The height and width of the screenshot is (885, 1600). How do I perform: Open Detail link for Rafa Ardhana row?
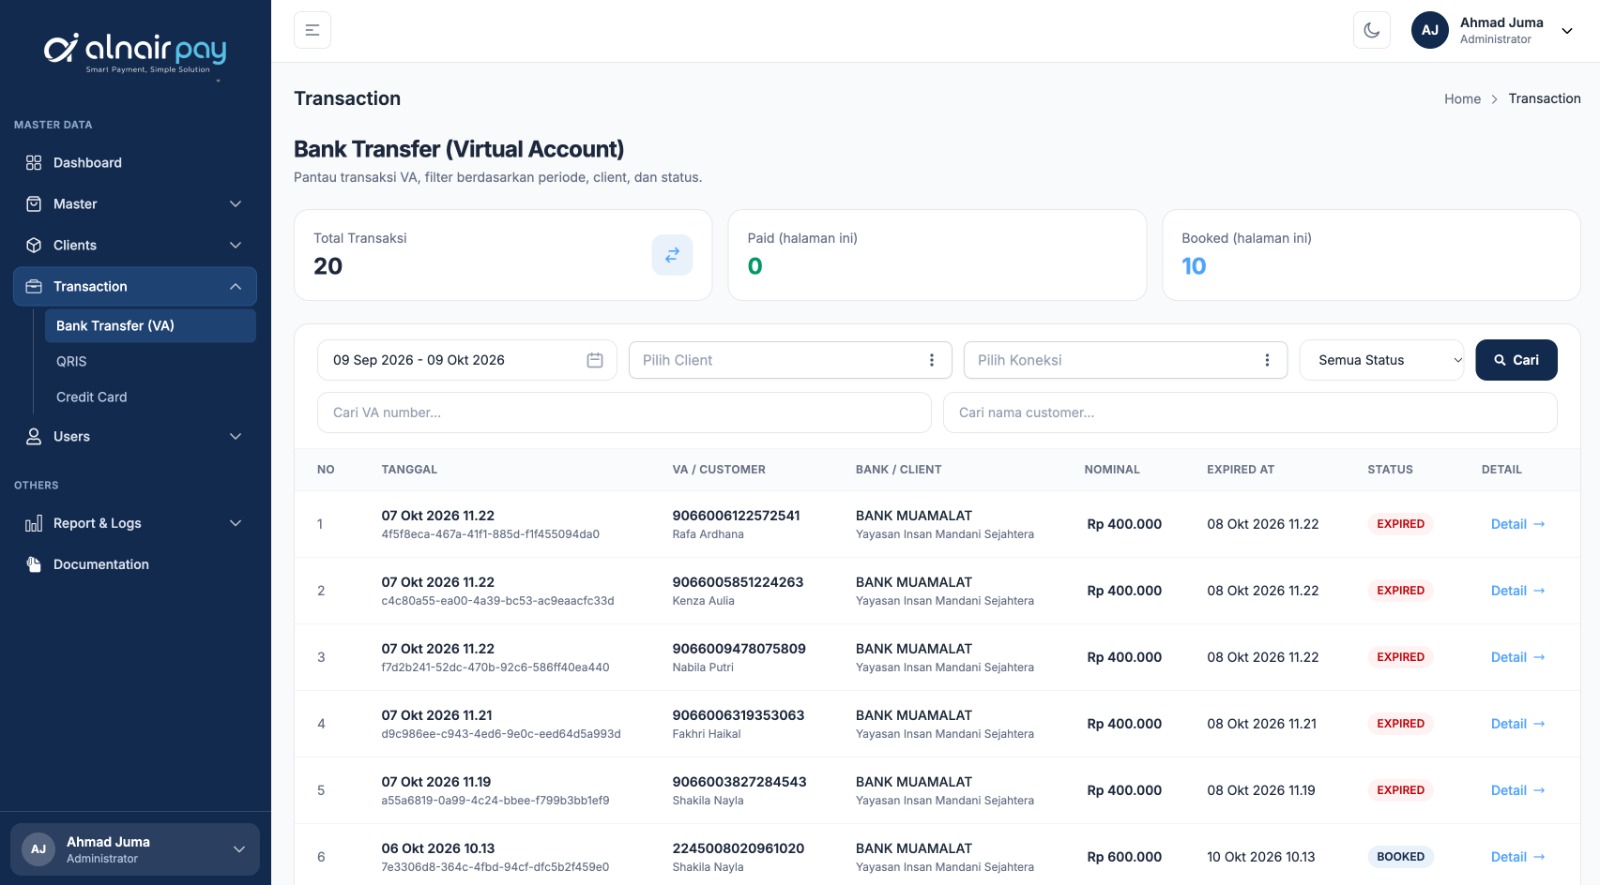tap(1517, 524)
